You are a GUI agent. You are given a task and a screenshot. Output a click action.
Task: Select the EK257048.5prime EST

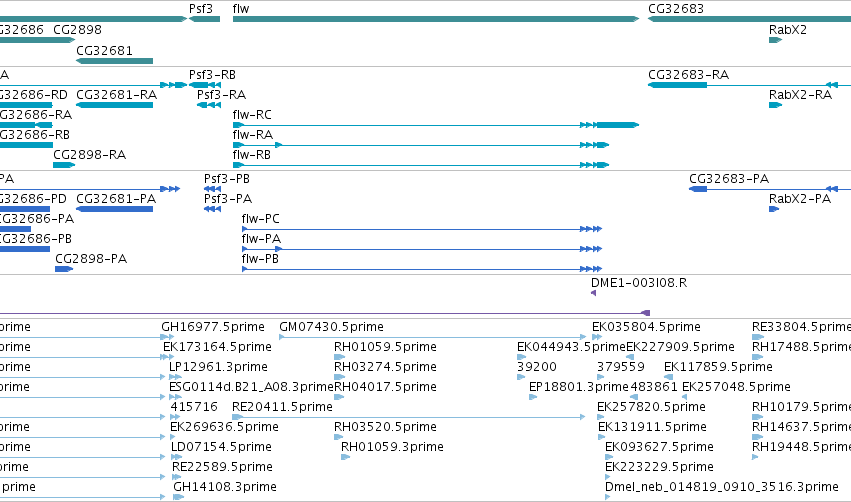(x=736, y=387)
